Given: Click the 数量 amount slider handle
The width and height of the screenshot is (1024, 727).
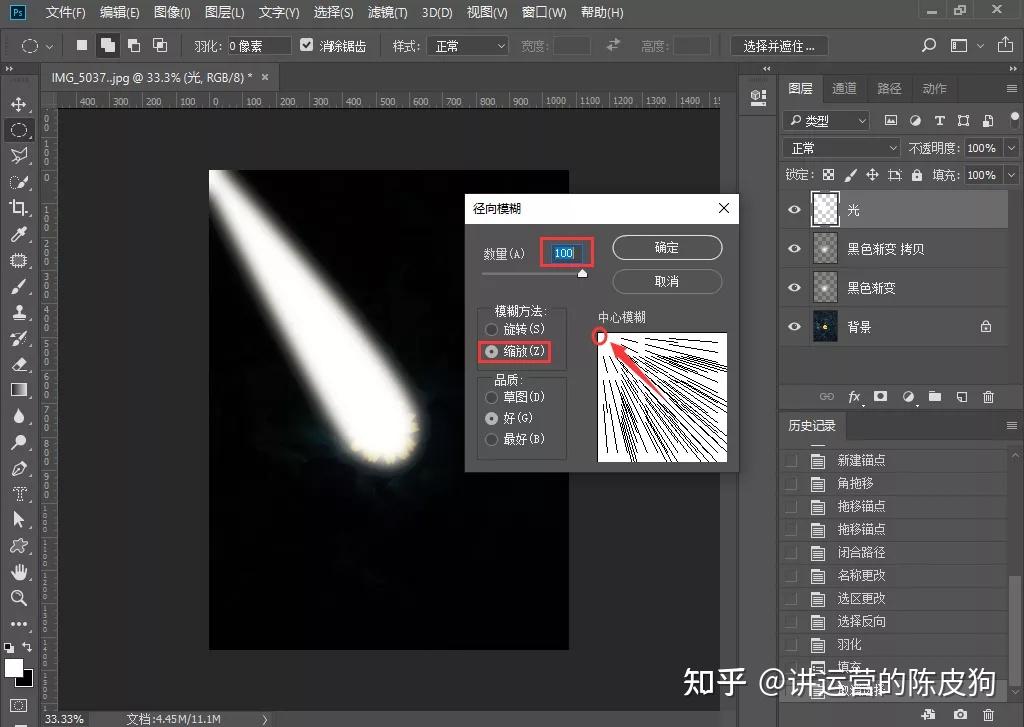Looking at the screenshot, I should point(583,274).
